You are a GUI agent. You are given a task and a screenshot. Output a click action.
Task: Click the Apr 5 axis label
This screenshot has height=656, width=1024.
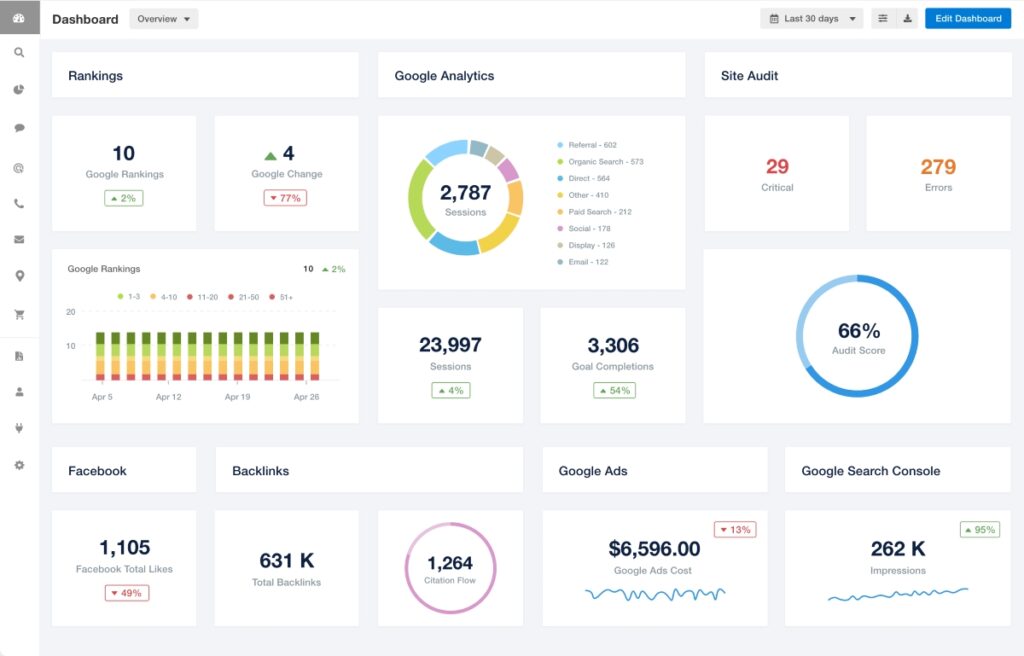pos(102,397)
